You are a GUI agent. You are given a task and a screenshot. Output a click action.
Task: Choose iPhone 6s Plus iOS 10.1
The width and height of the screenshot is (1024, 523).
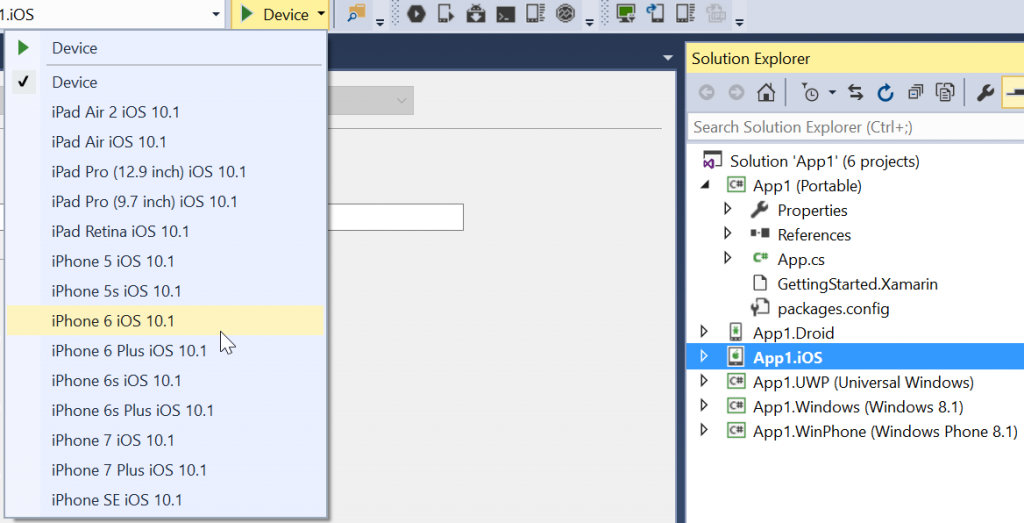pyautogui.click(x=166, y=411)
